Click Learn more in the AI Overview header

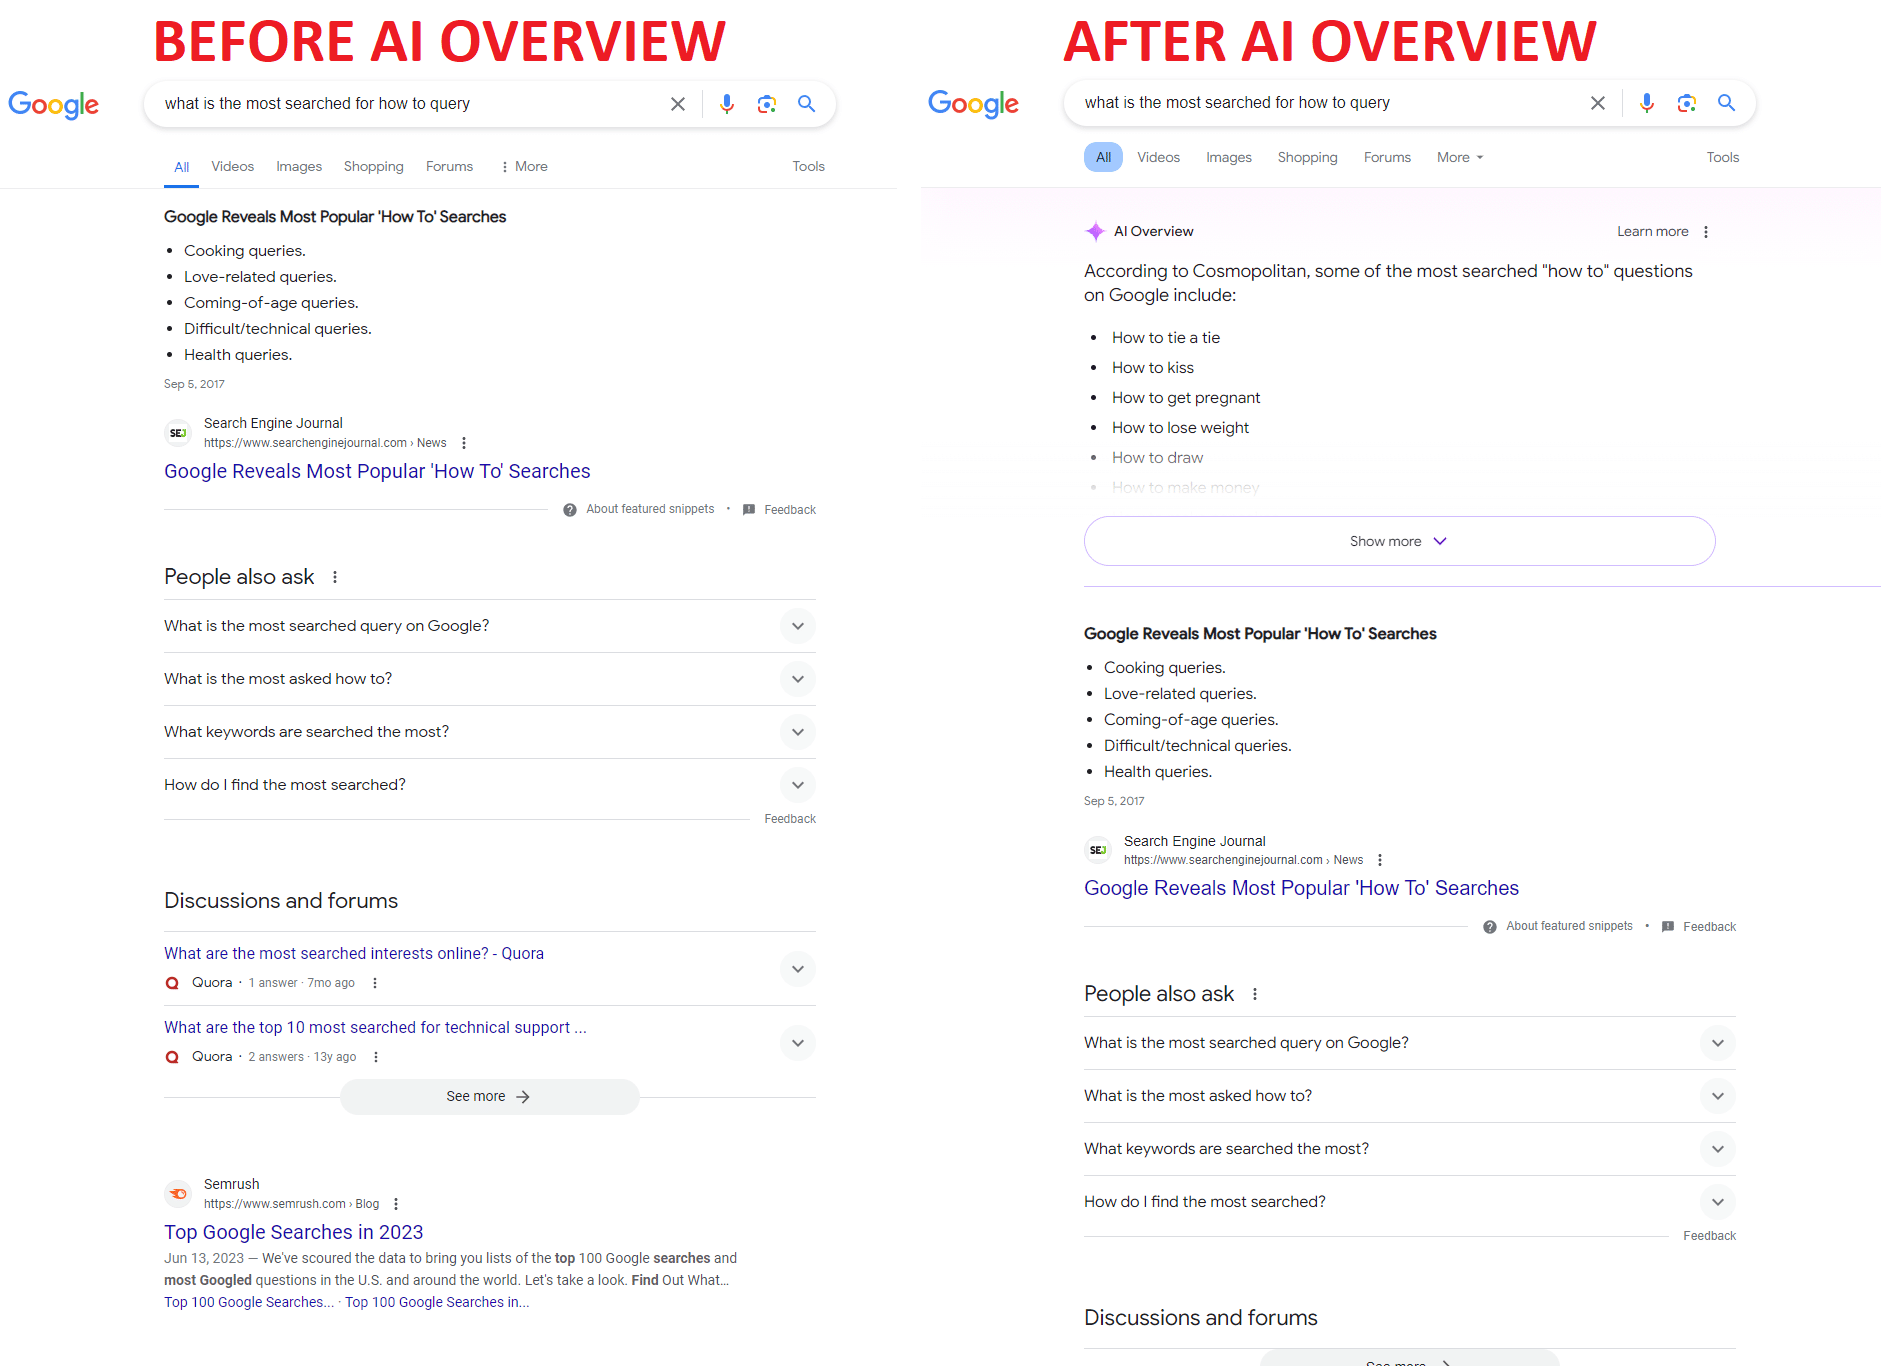click(x=1653, y=232)
